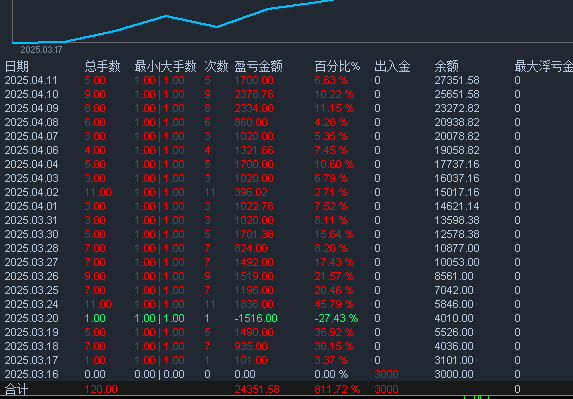This screenshot has width=573, height=399.
Task: Click the 合计 totals row label
Action: pyautogui.click(x=17, y=390)
